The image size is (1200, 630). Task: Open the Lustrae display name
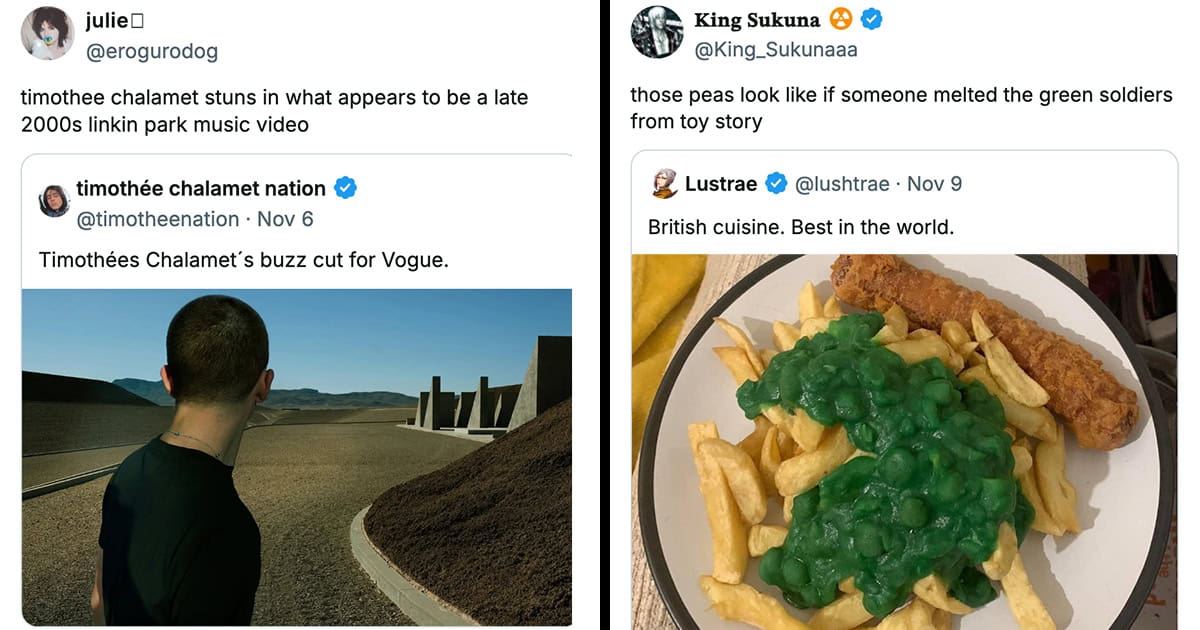coord(721,184)
